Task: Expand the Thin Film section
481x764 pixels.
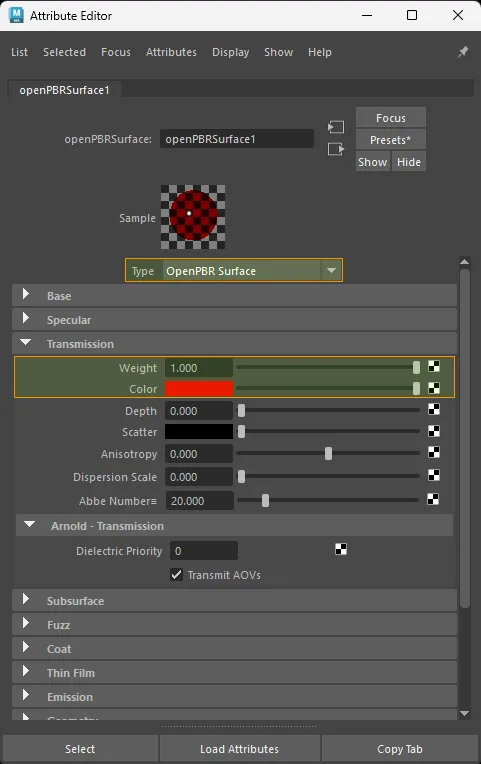Action: (x=234, y=672)
